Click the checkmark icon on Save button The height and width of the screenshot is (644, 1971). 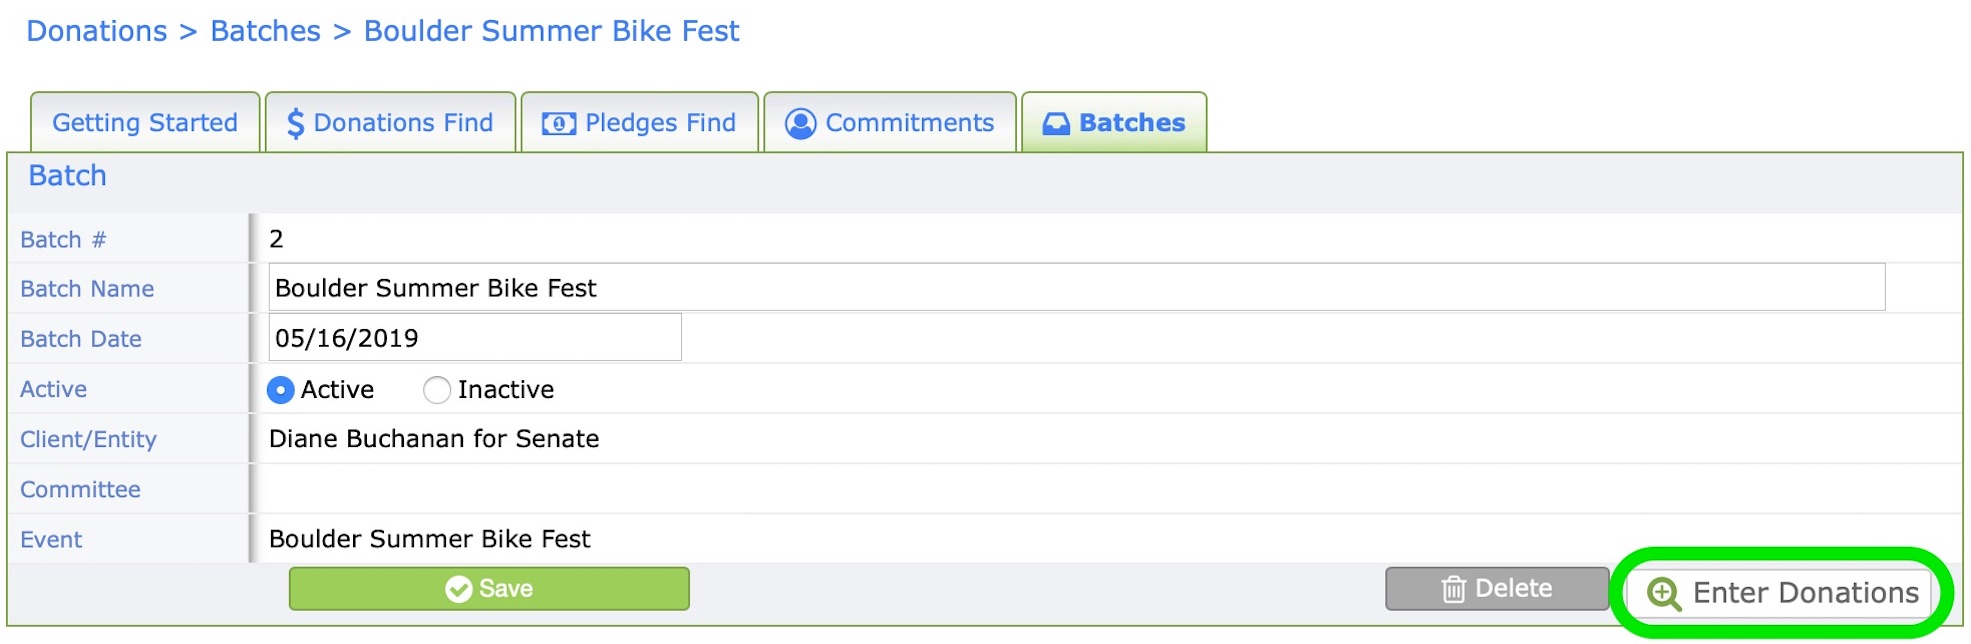click(459, 589)
